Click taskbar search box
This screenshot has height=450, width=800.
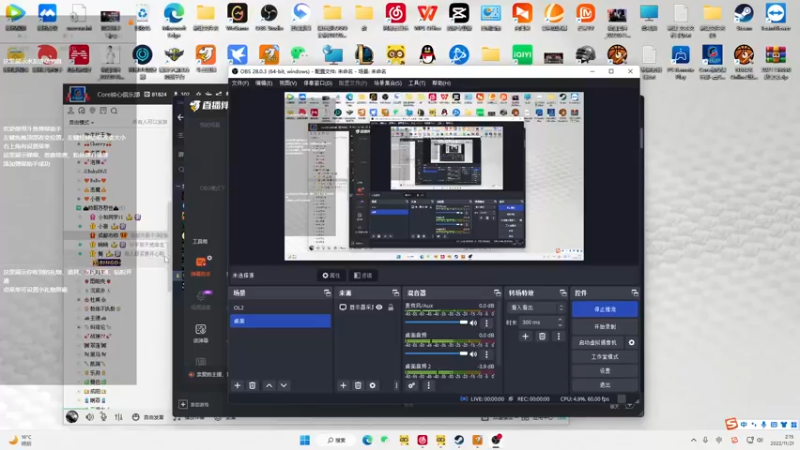(337, 440)
